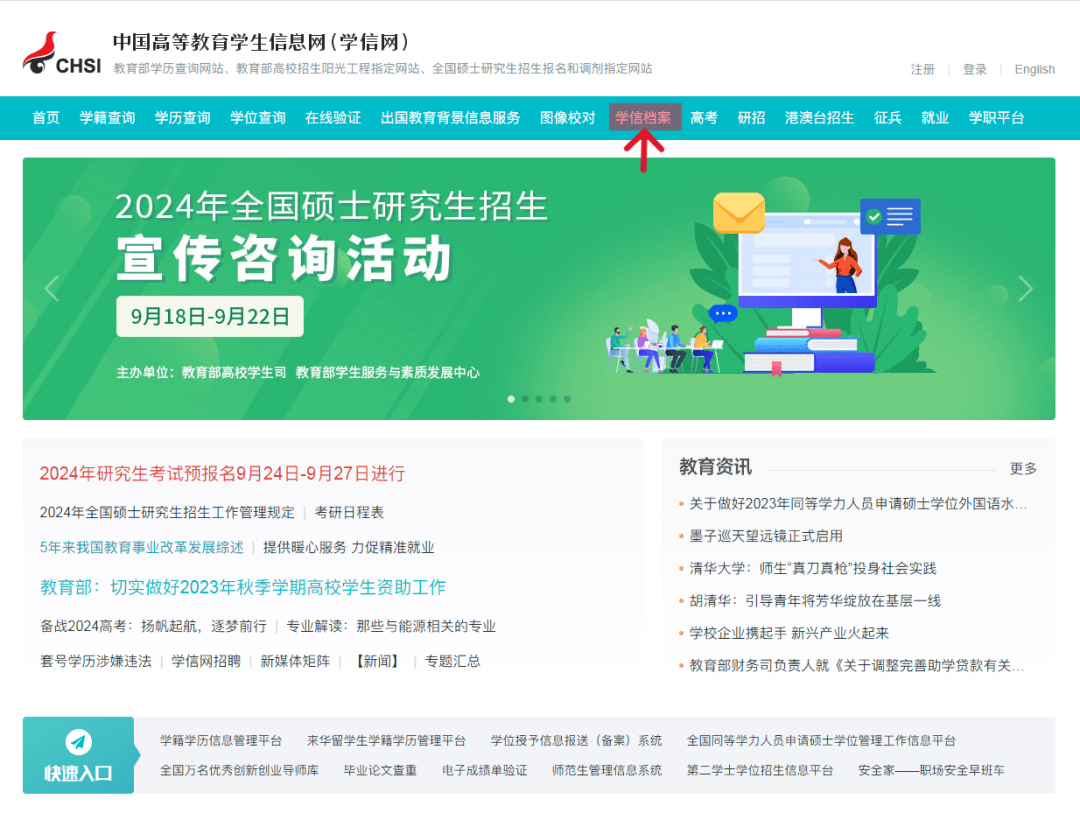Click the carousel right arrow
The height and width of the screenshot is (813, 1080).
[x=1026, y=289]
